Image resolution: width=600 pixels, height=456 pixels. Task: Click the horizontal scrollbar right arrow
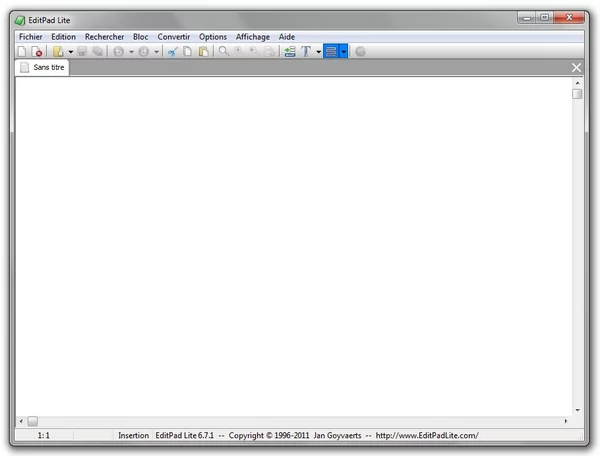click(x=566, y=421)
